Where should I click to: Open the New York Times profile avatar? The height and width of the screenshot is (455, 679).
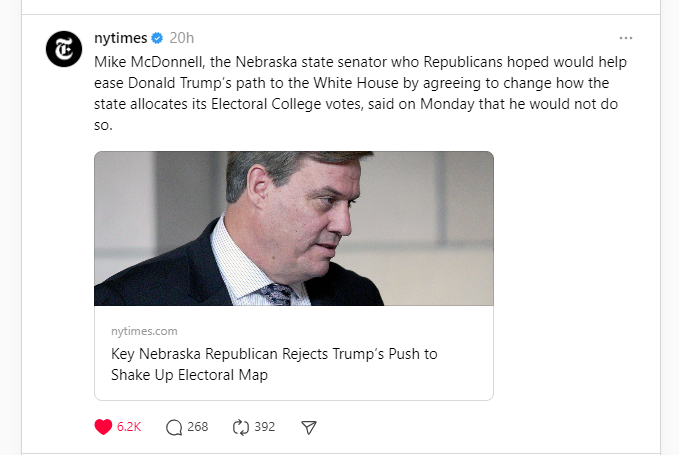tap(64, 49)
